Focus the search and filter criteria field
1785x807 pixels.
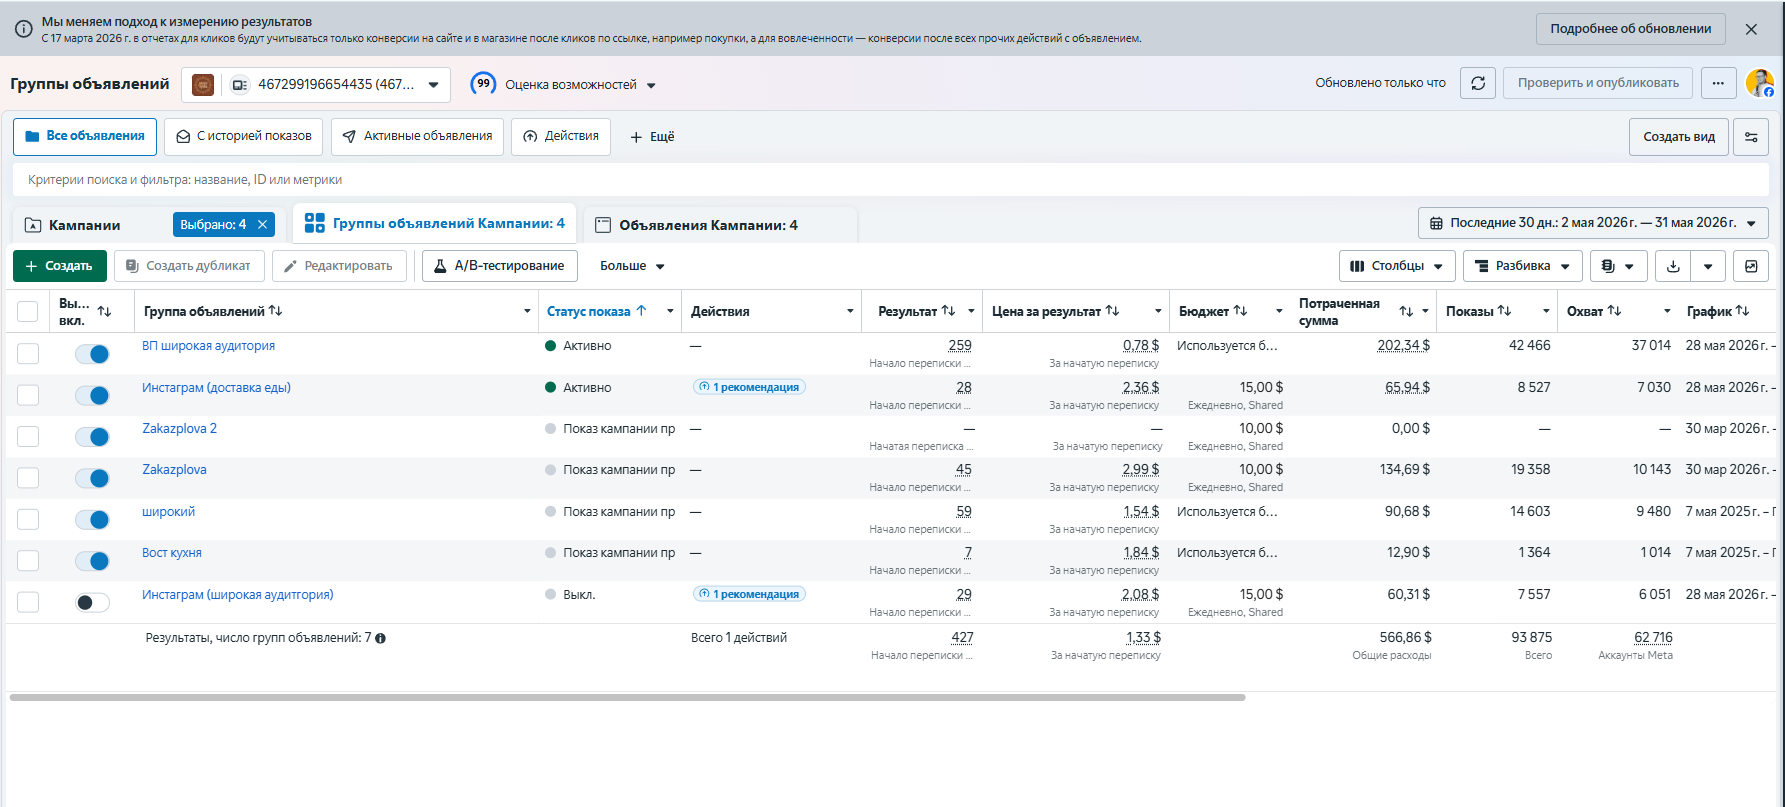pos(891,180)
